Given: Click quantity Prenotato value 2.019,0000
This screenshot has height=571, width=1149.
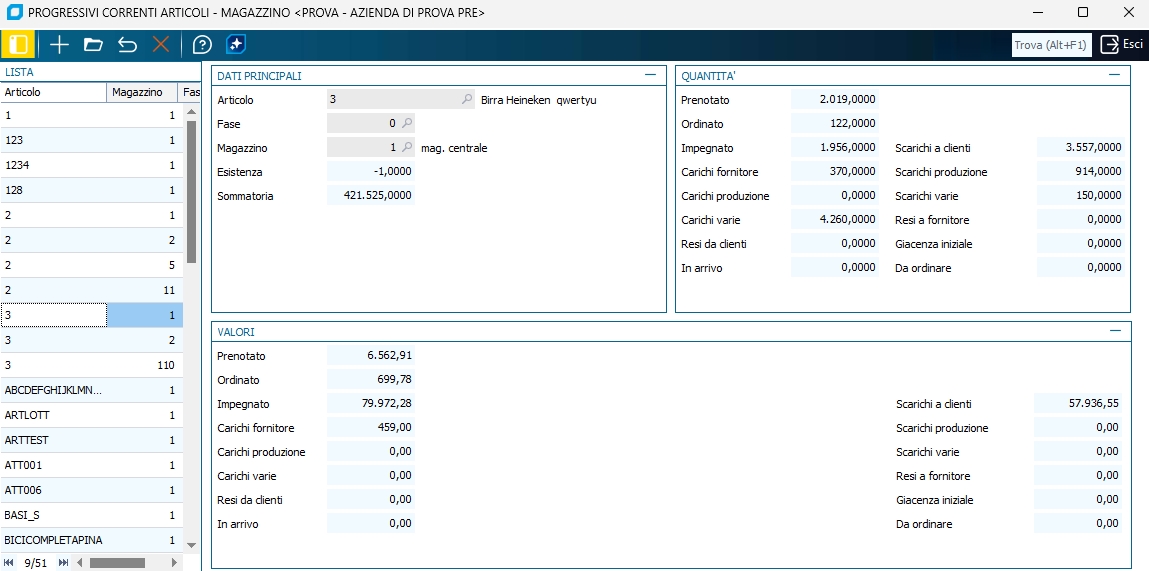Looking at the screenshot, I should pyautogui.click(x=835, y=99).
